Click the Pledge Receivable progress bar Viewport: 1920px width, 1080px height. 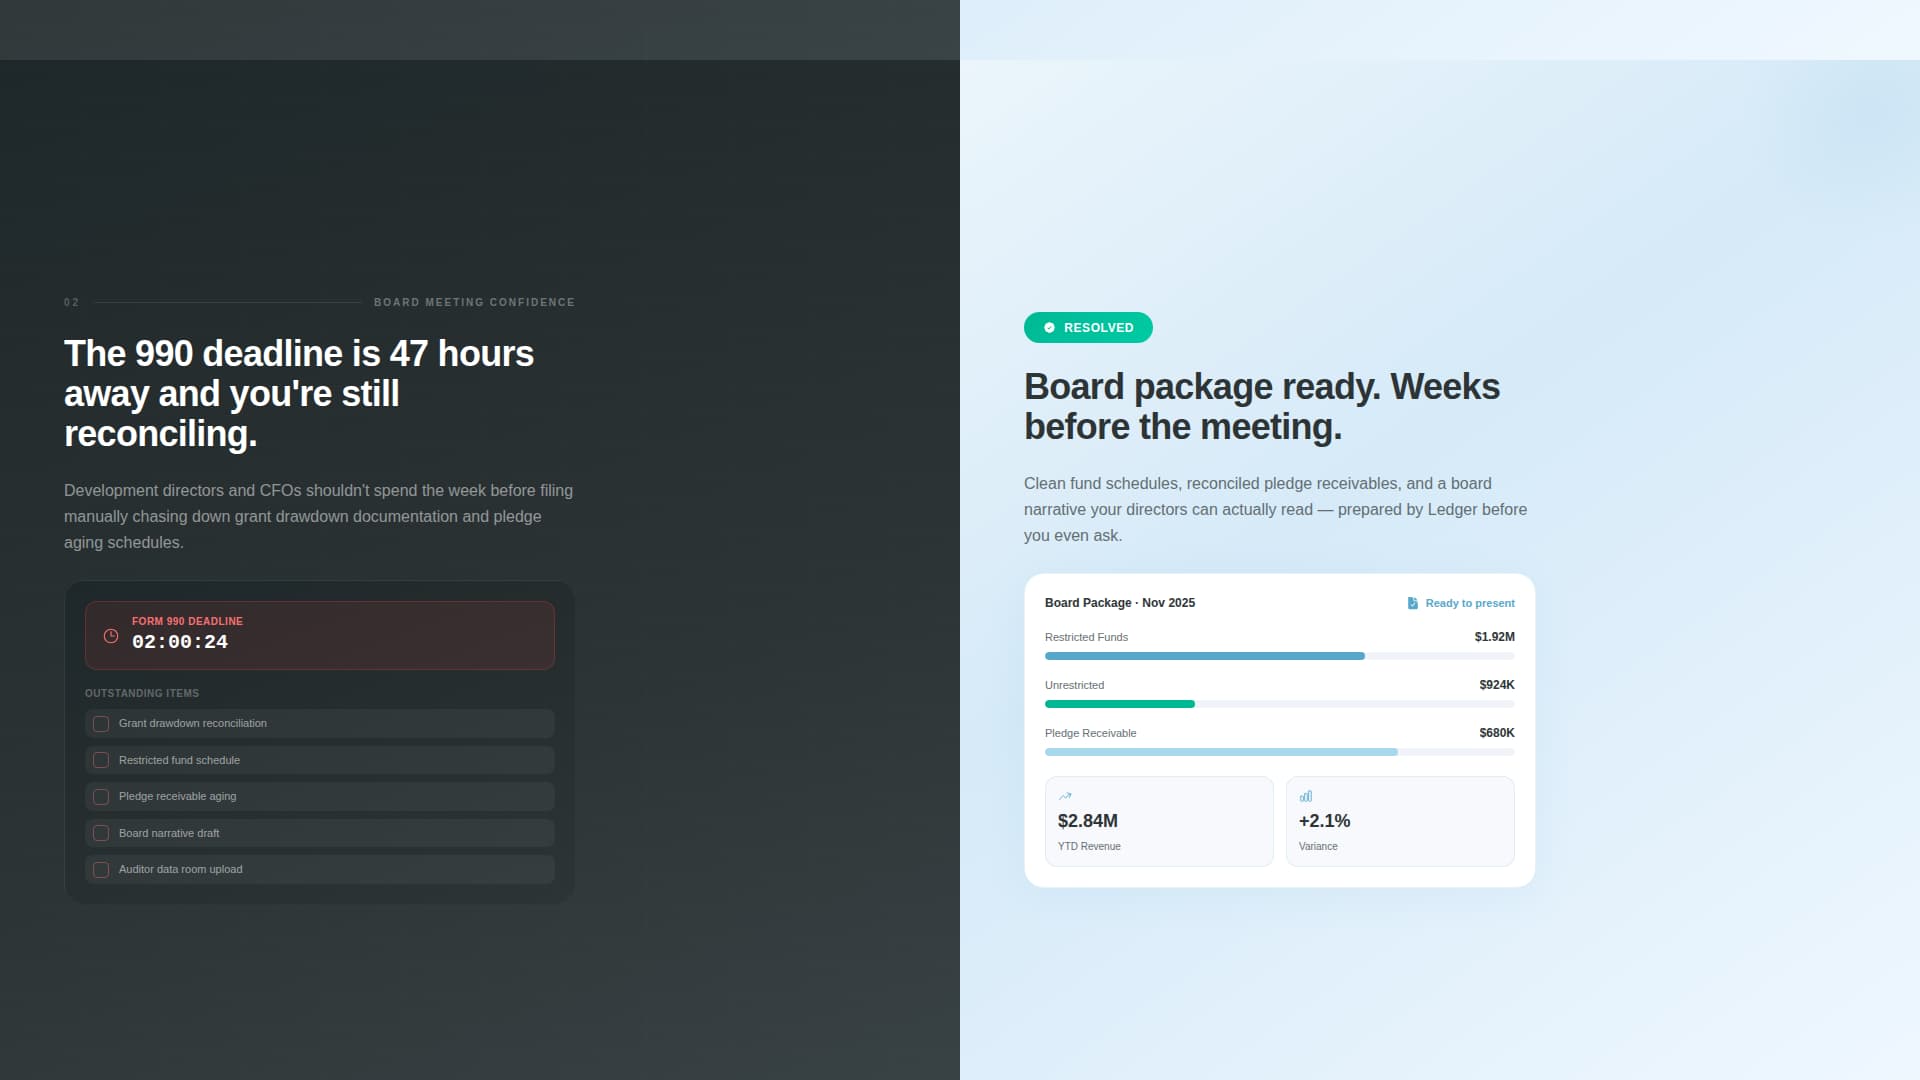pos(1280,752)
